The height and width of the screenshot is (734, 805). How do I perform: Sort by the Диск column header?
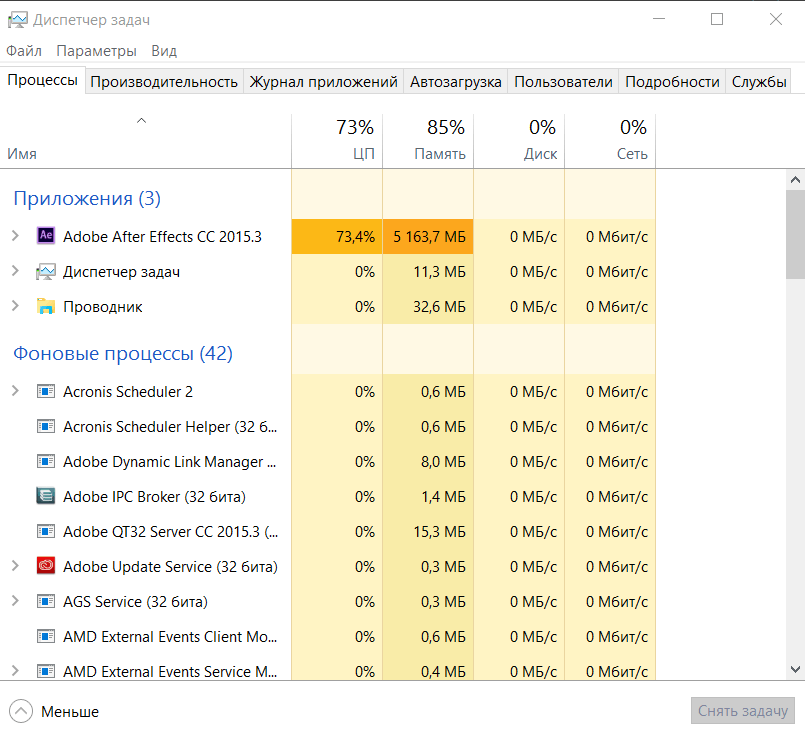tap(519, 141)
